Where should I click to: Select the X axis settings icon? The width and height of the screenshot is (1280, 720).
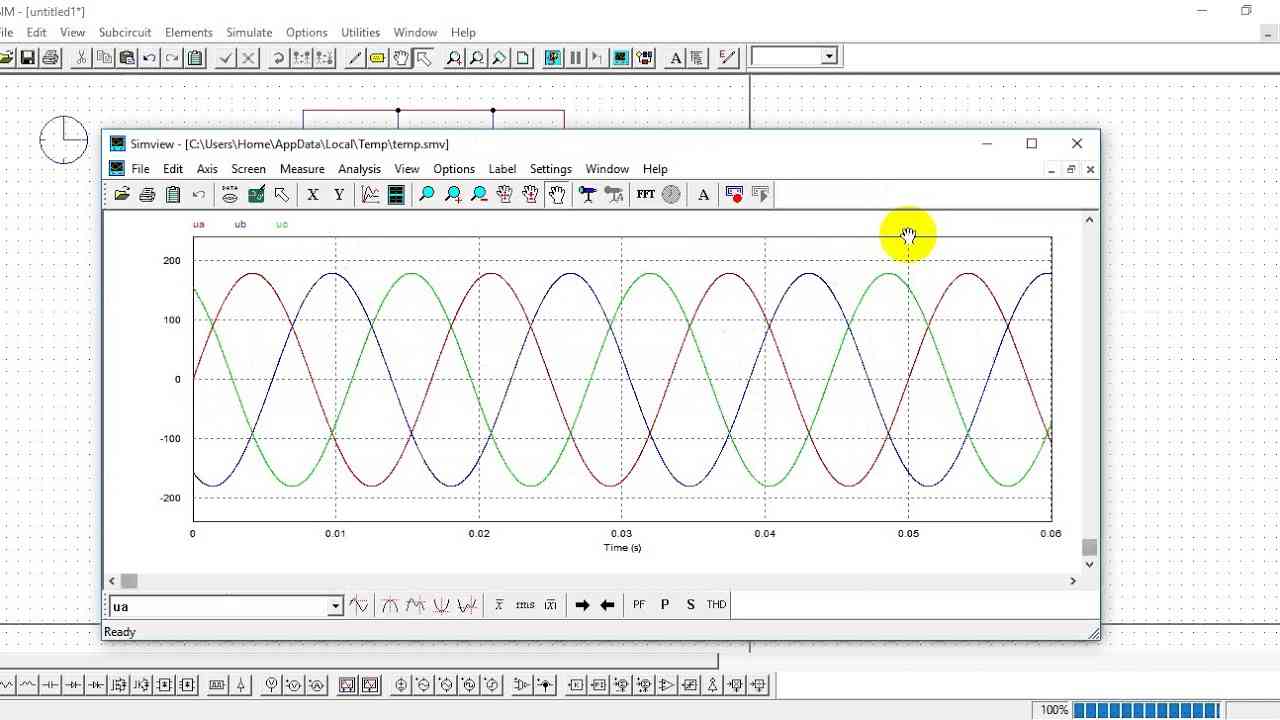click(313, 195)
